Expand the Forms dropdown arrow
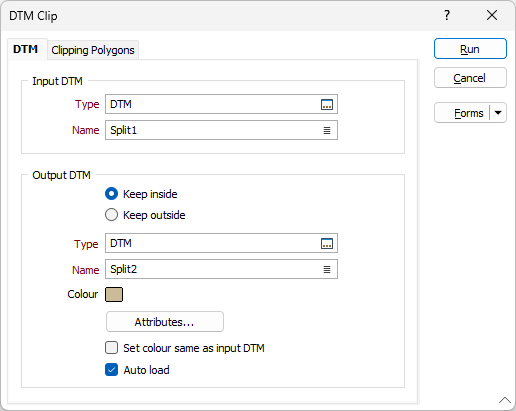This screenshot has width=516, height=411. (x=498, y=113)
